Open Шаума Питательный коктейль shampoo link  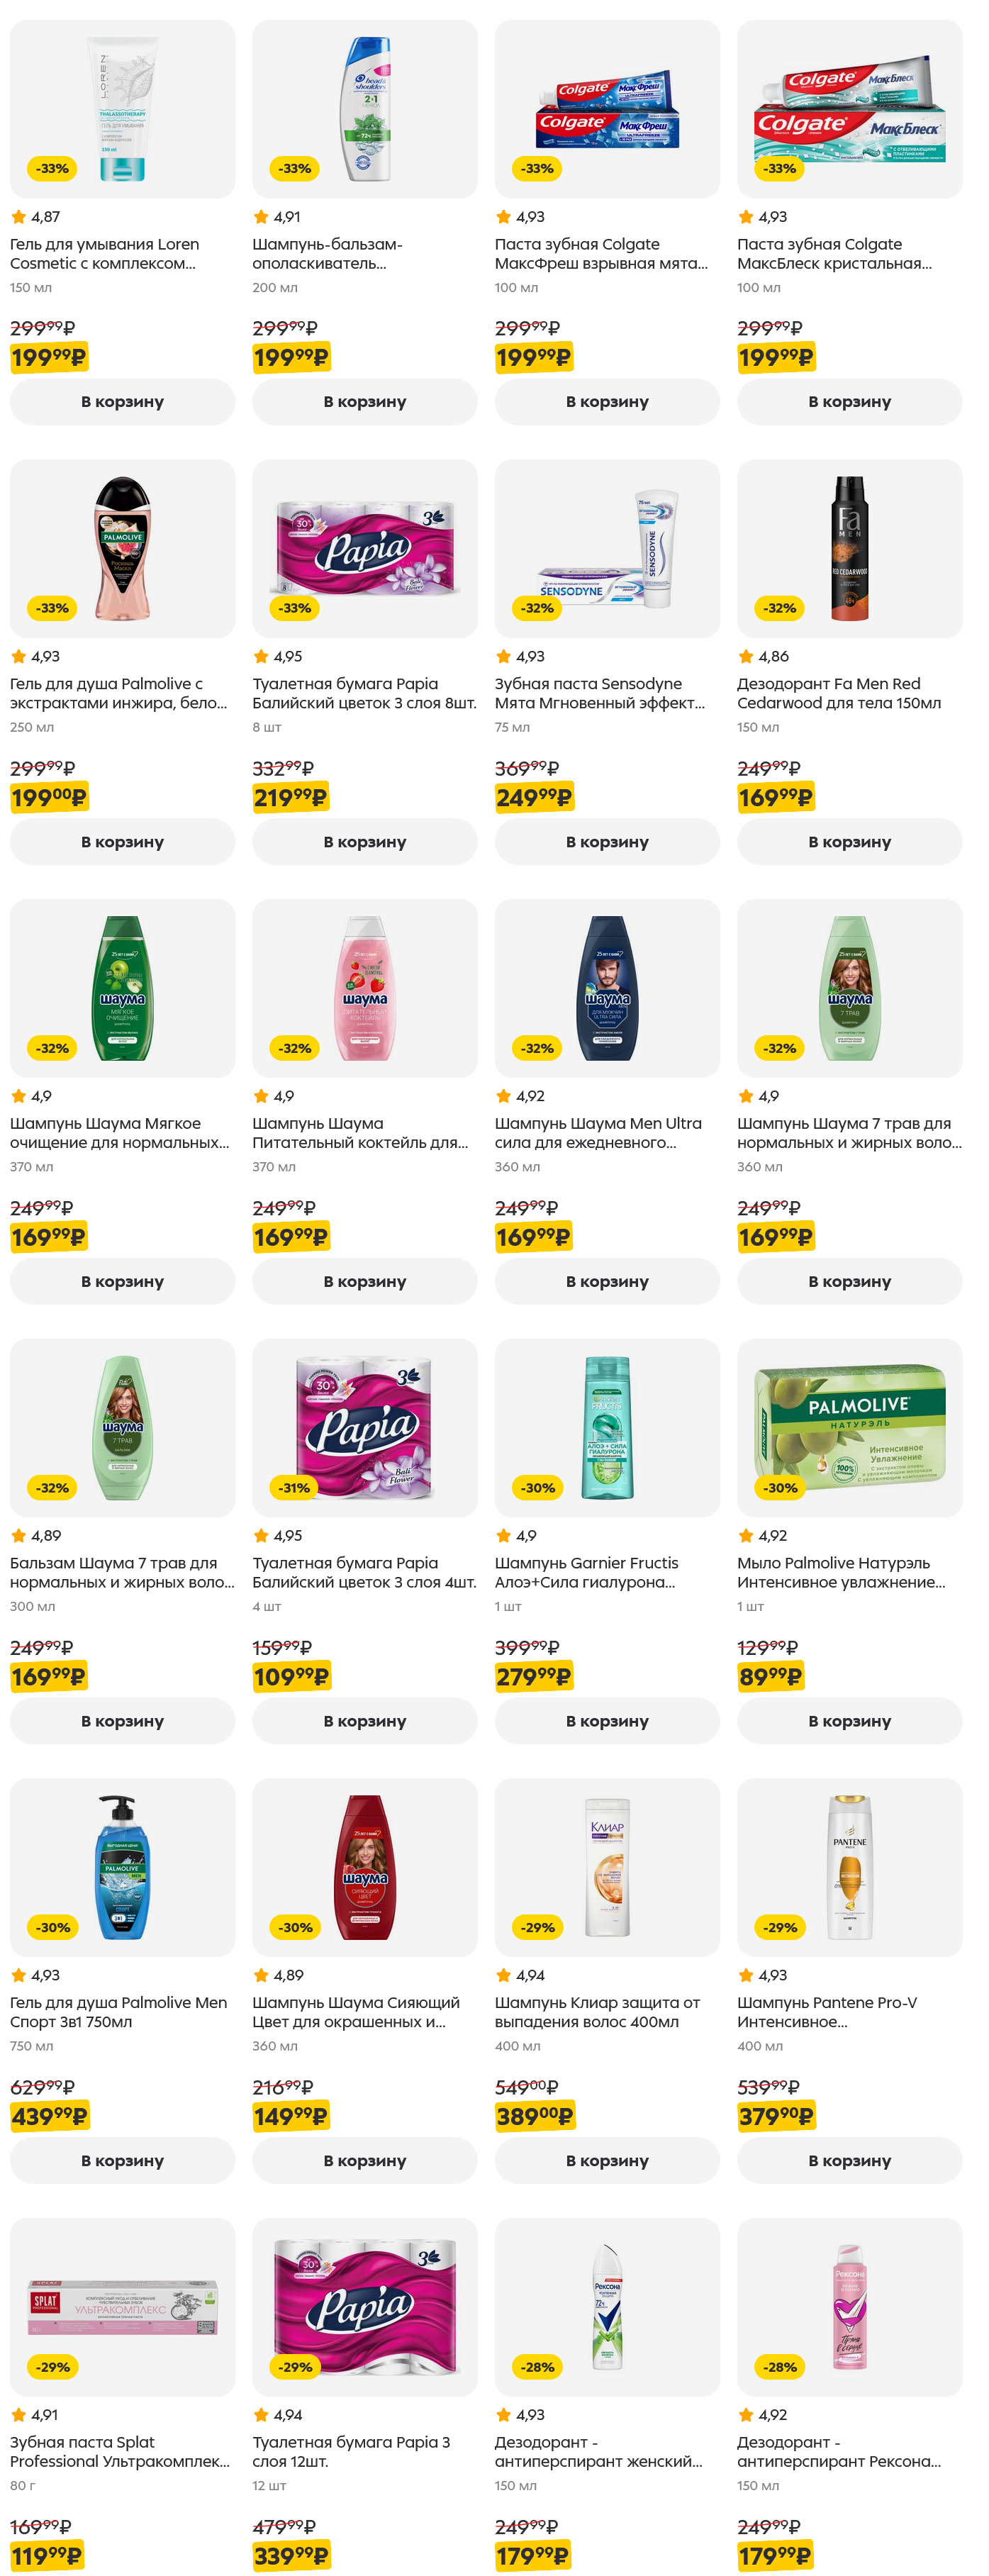[x=359, y=1133]
